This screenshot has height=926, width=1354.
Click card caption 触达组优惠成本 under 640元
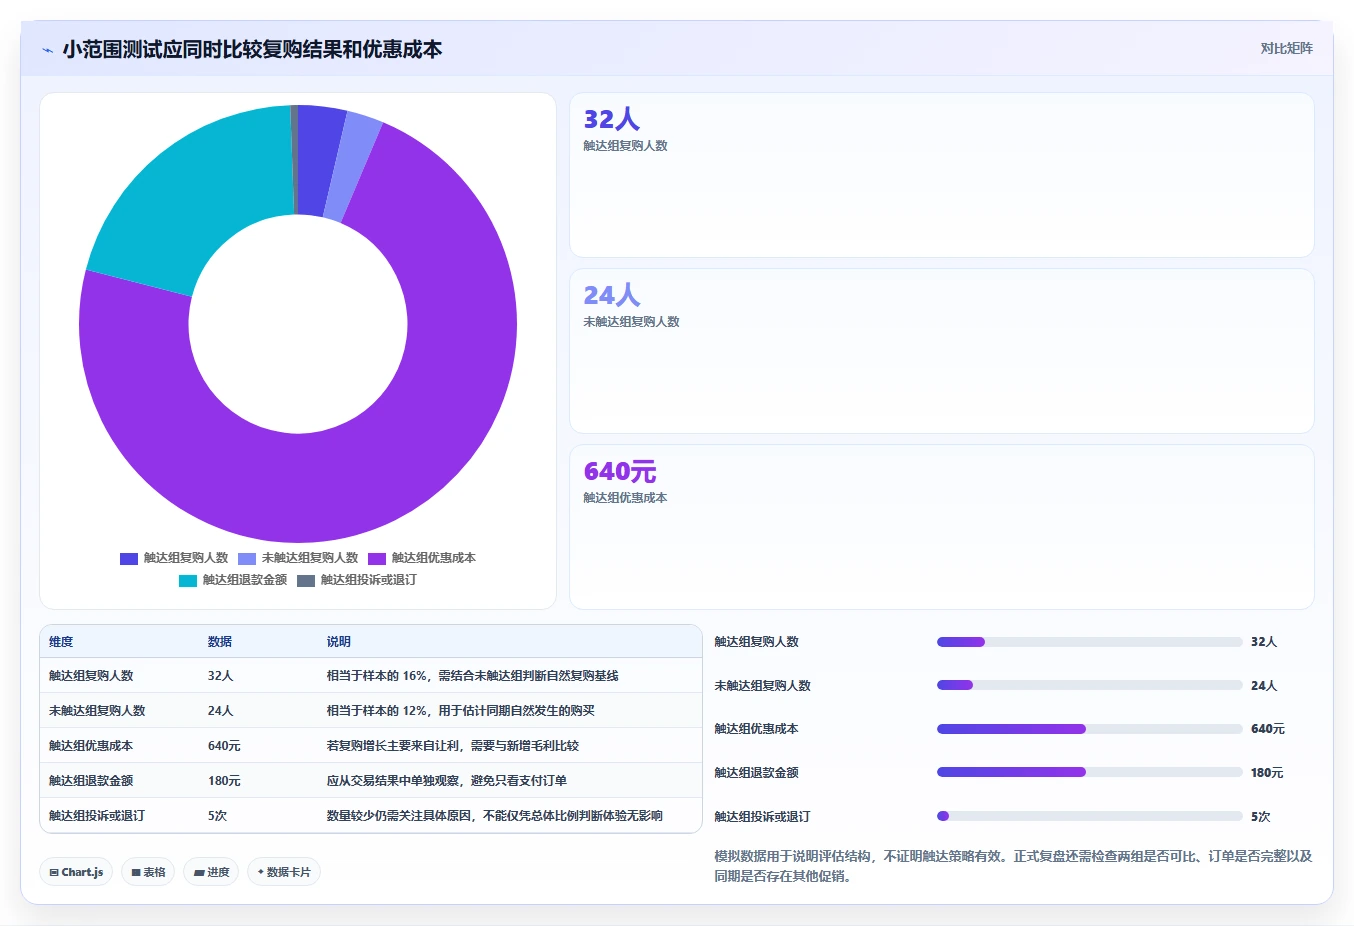[625, 498]
